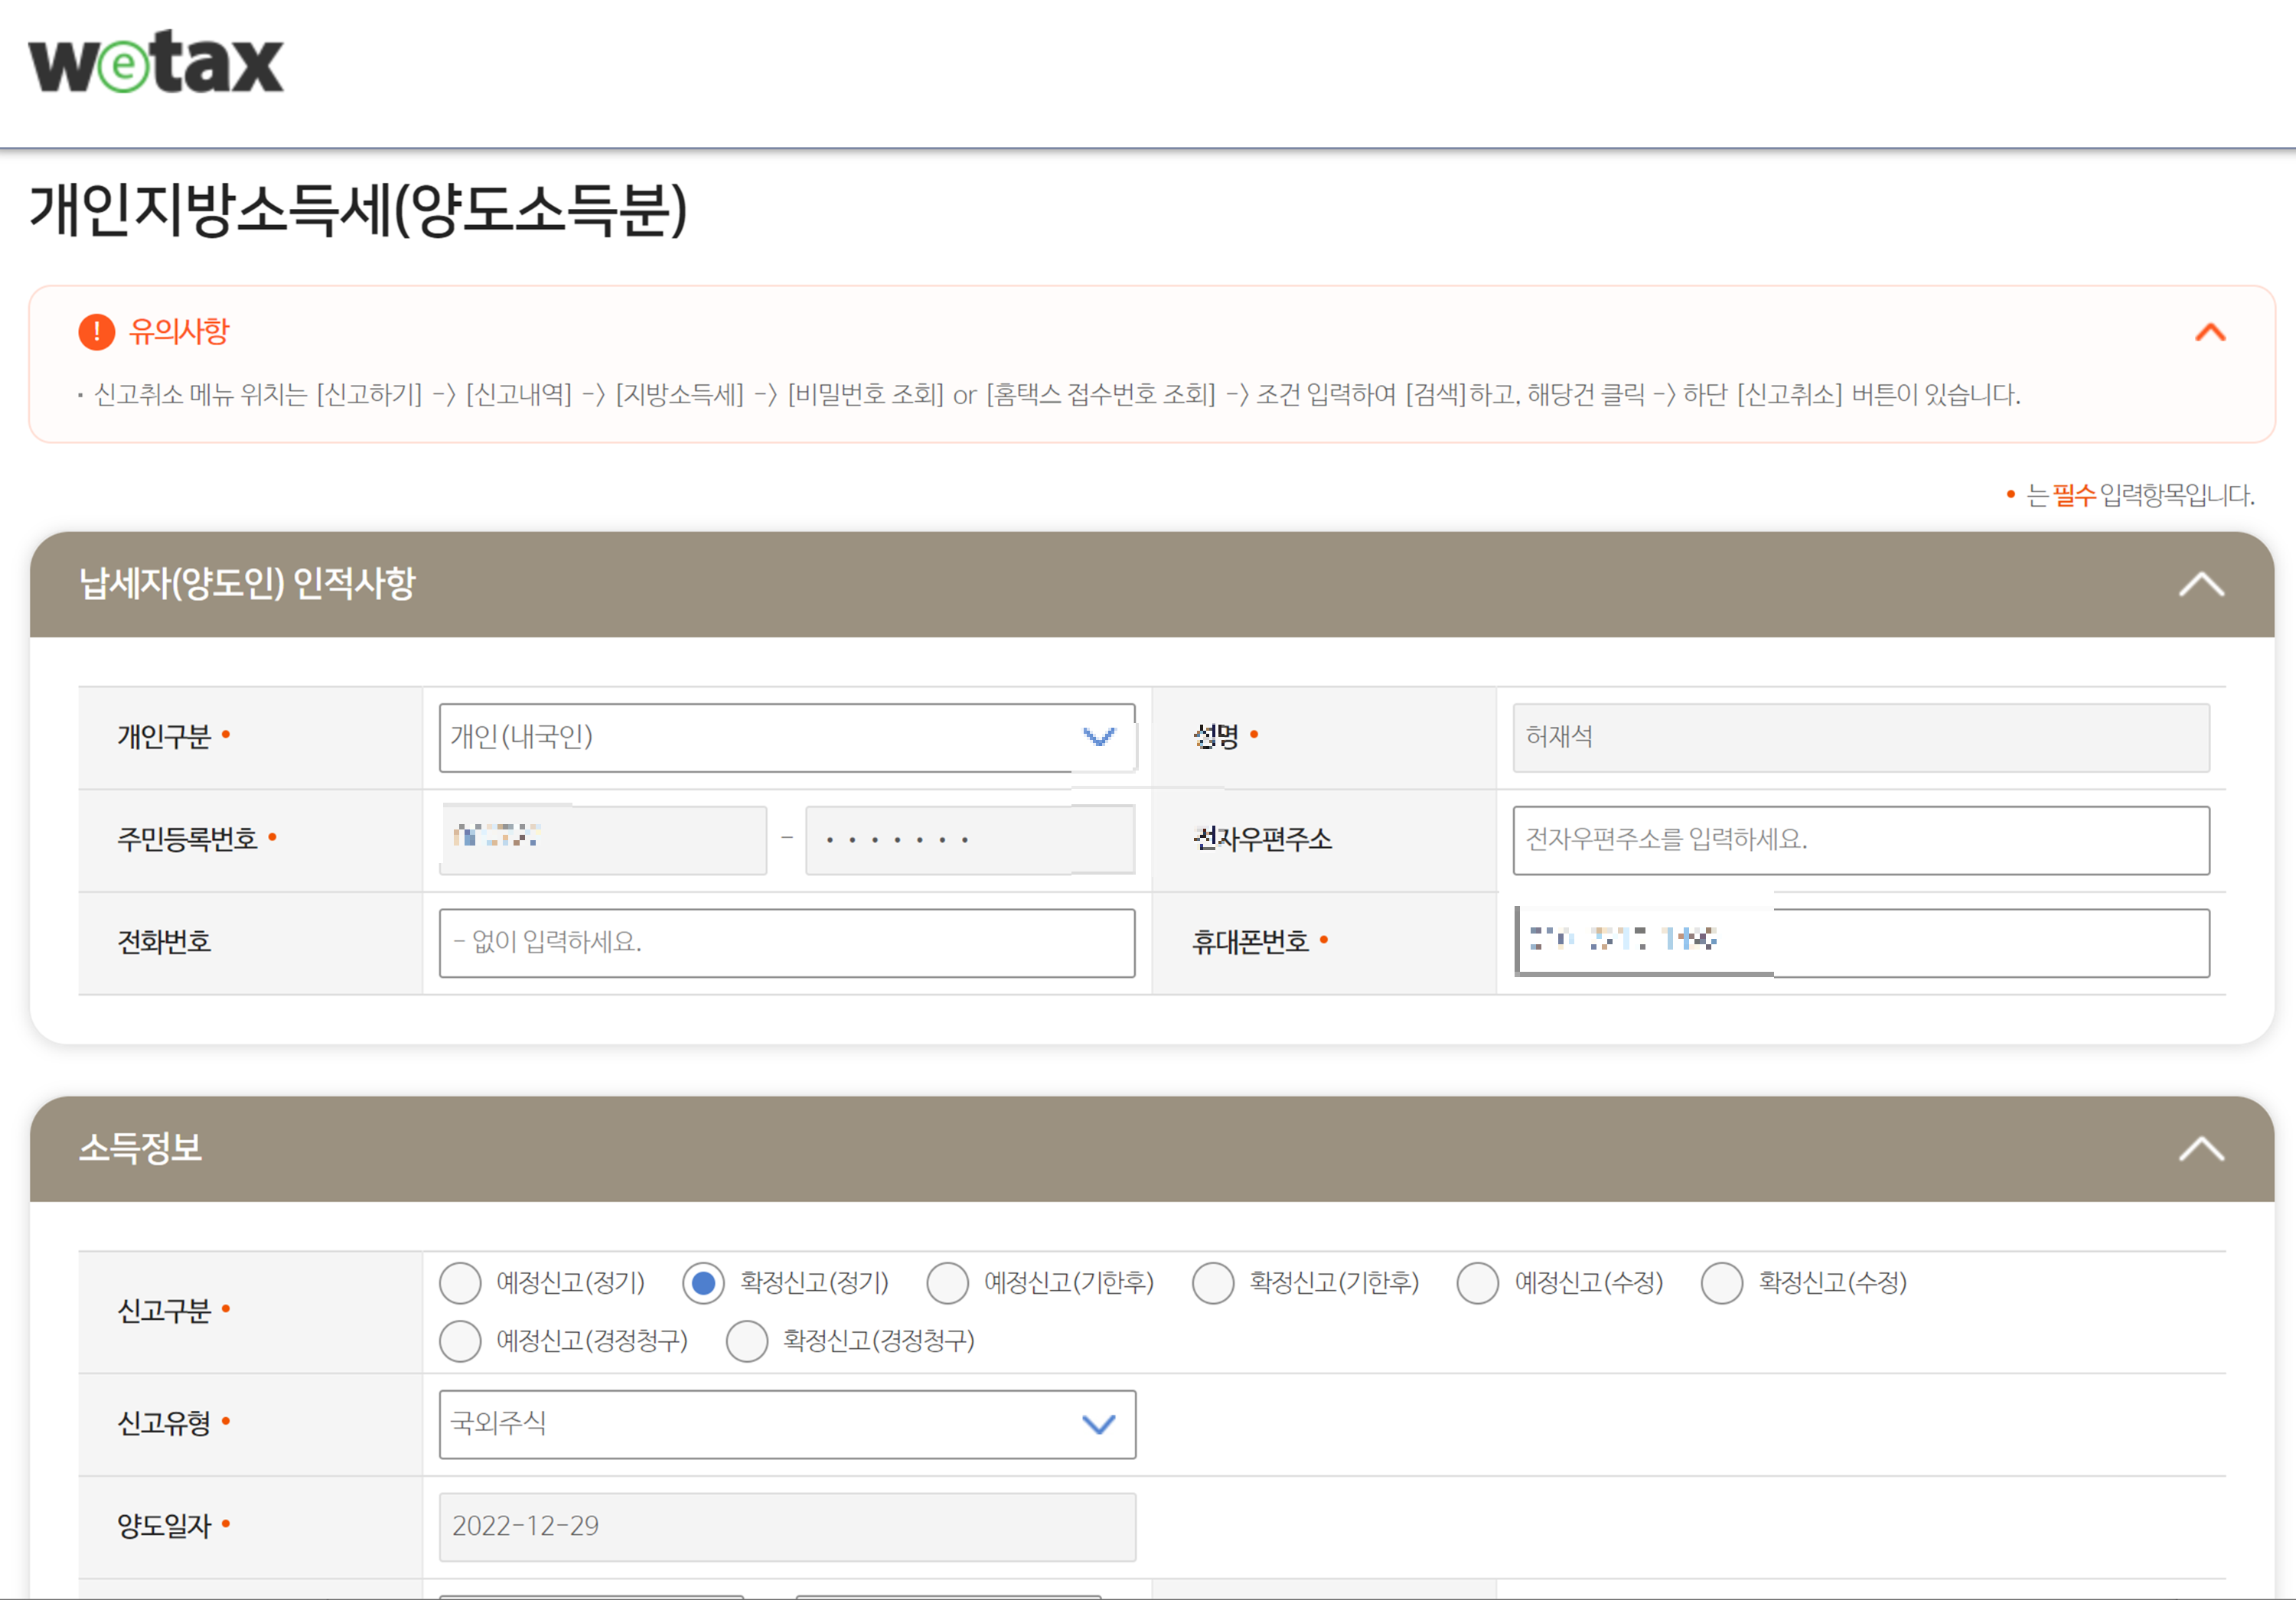The width and height of the screenshot is (2296, 1600).
Task: Select 예정신고(정기) radio option
Action: pos(460,1283)
